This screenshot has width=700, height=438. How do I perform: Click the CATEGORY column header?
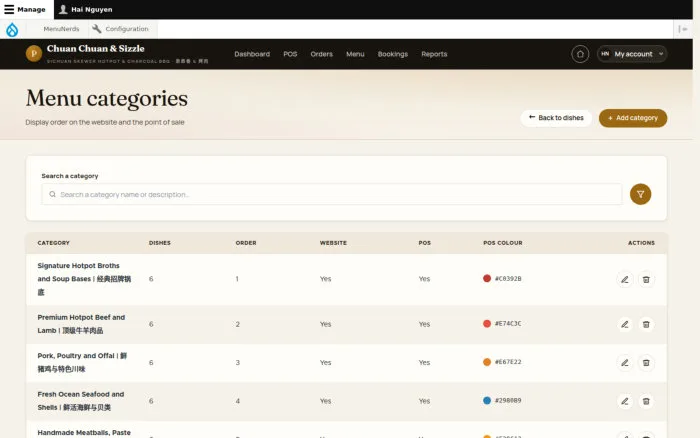click(54, 243)
